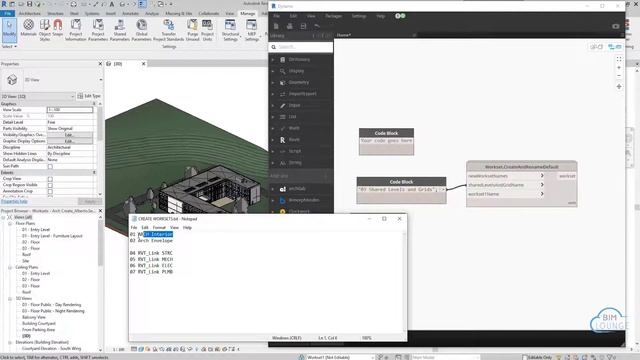Switch to the Collaborate ribbon tab
This screenshot has width=640, height=360.
209,13
